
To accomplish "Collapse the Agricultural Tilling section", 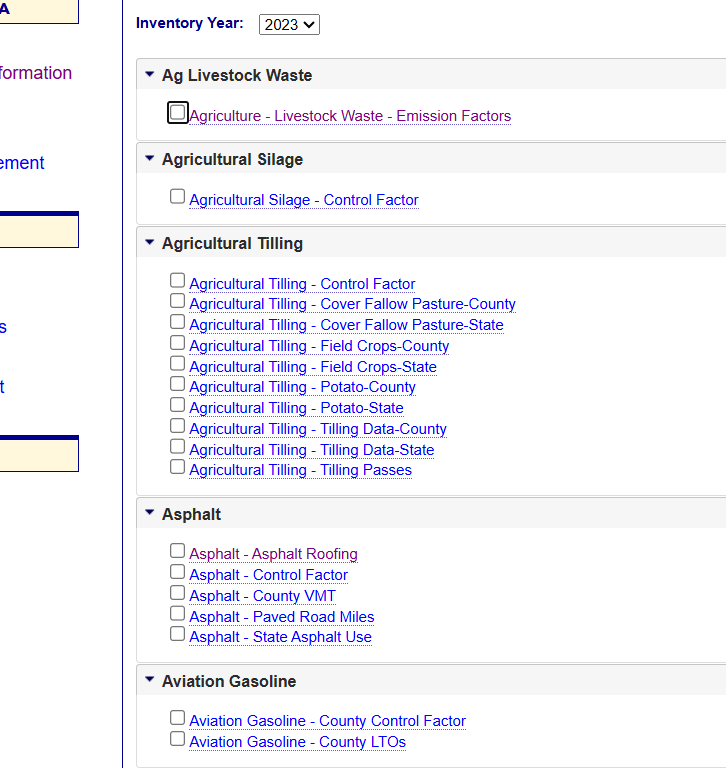I will point(150,243).
